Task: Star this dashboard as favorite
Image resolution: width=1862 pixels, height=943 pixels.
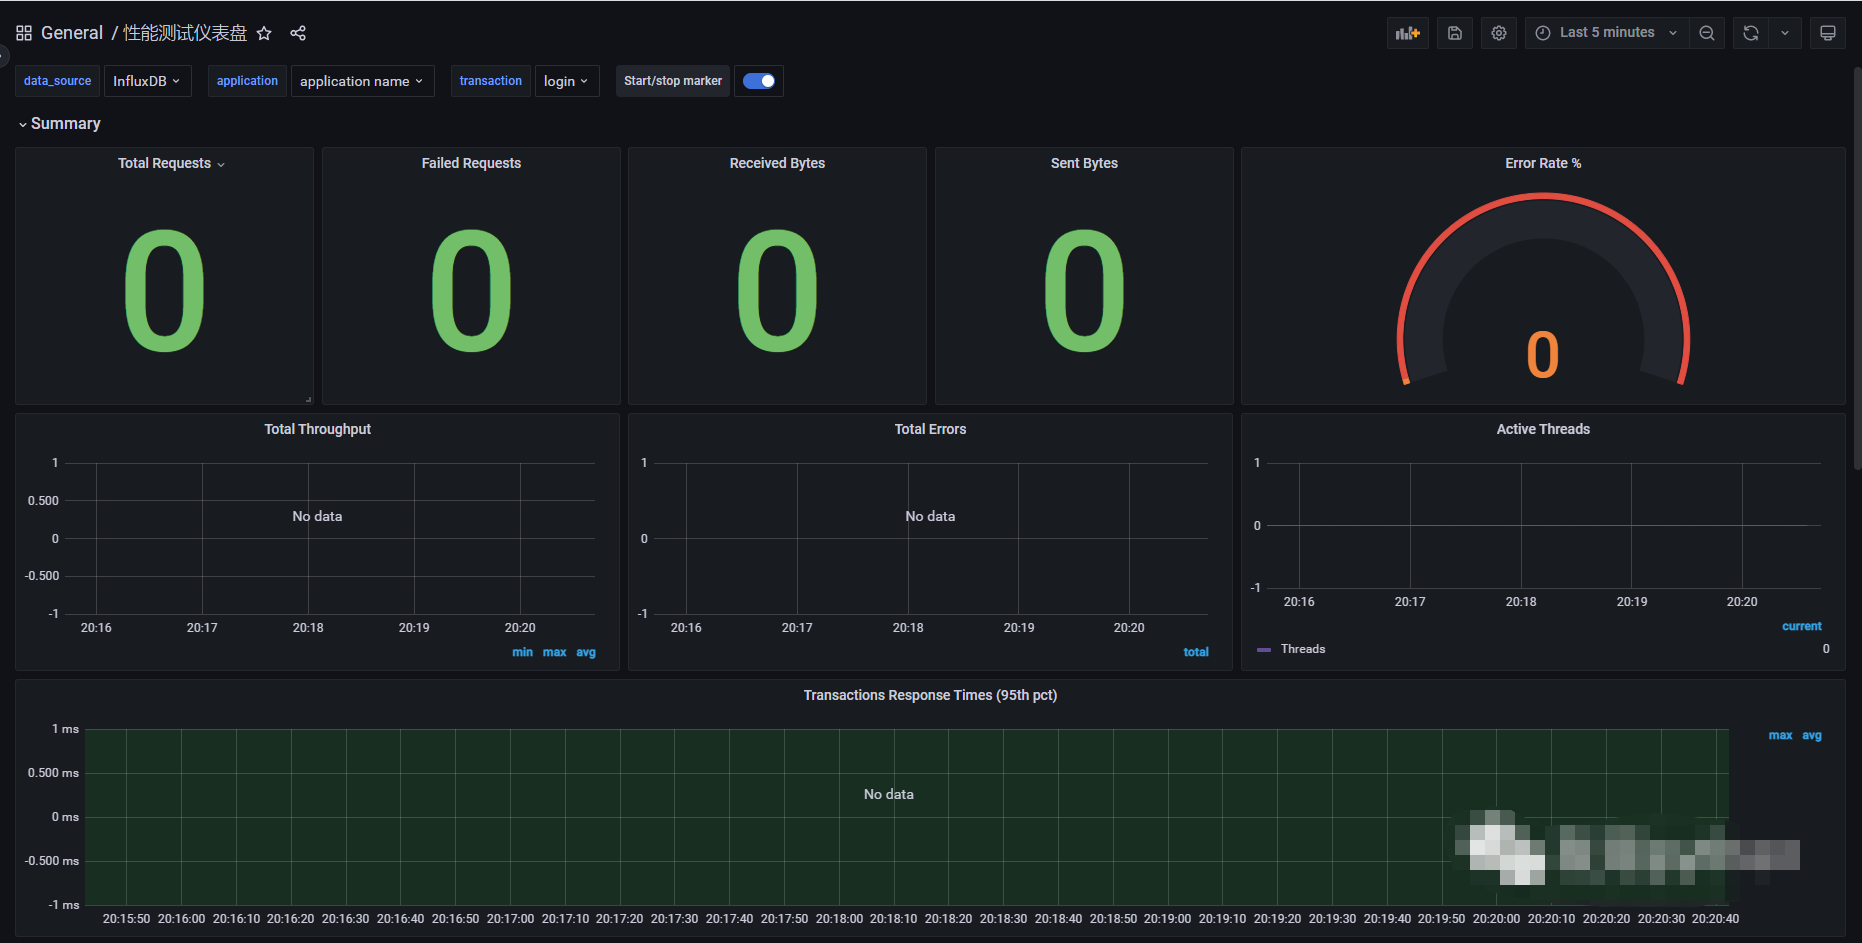Action: pos(264,33)
